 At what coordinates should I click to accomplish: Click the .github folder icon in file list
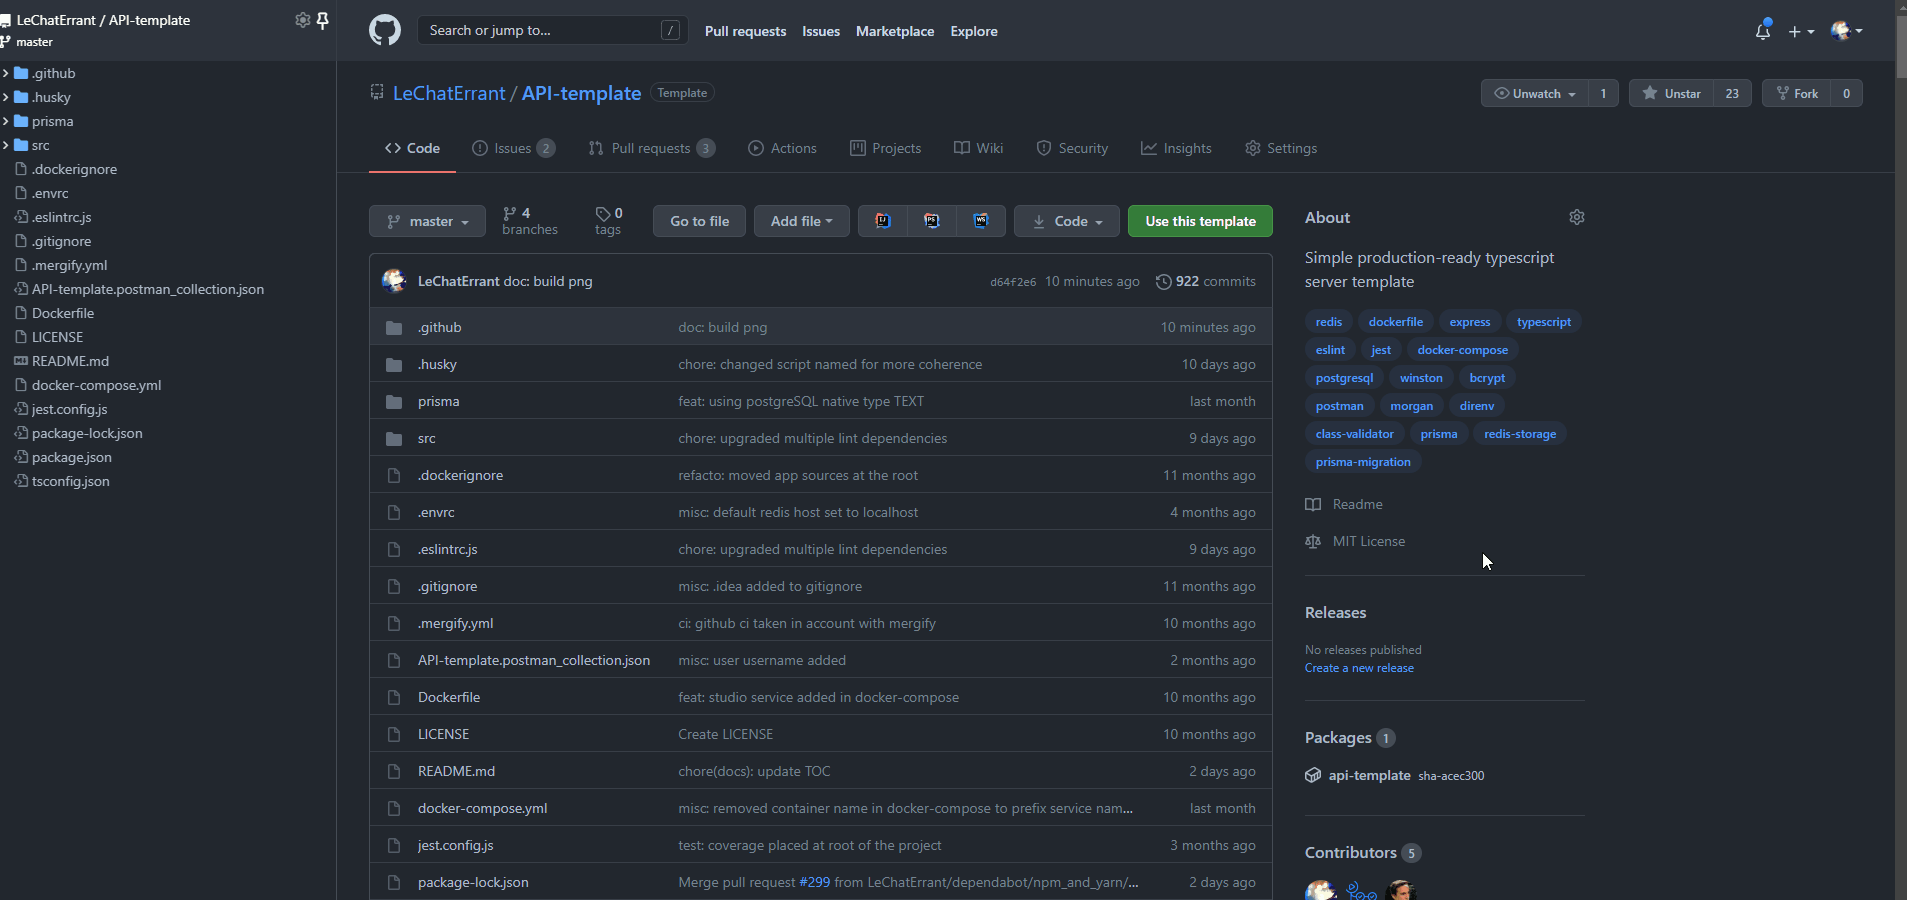394,328
